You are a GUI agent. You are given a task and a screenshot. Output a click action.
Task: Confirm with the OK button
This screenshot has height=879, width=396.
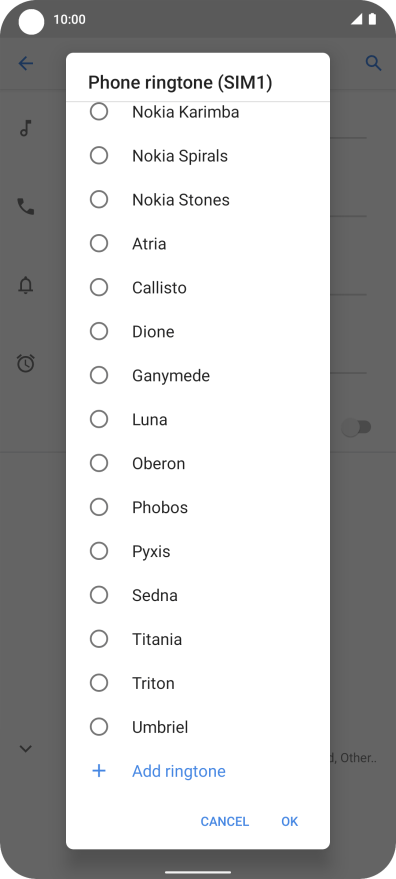(x=289, y=821)
